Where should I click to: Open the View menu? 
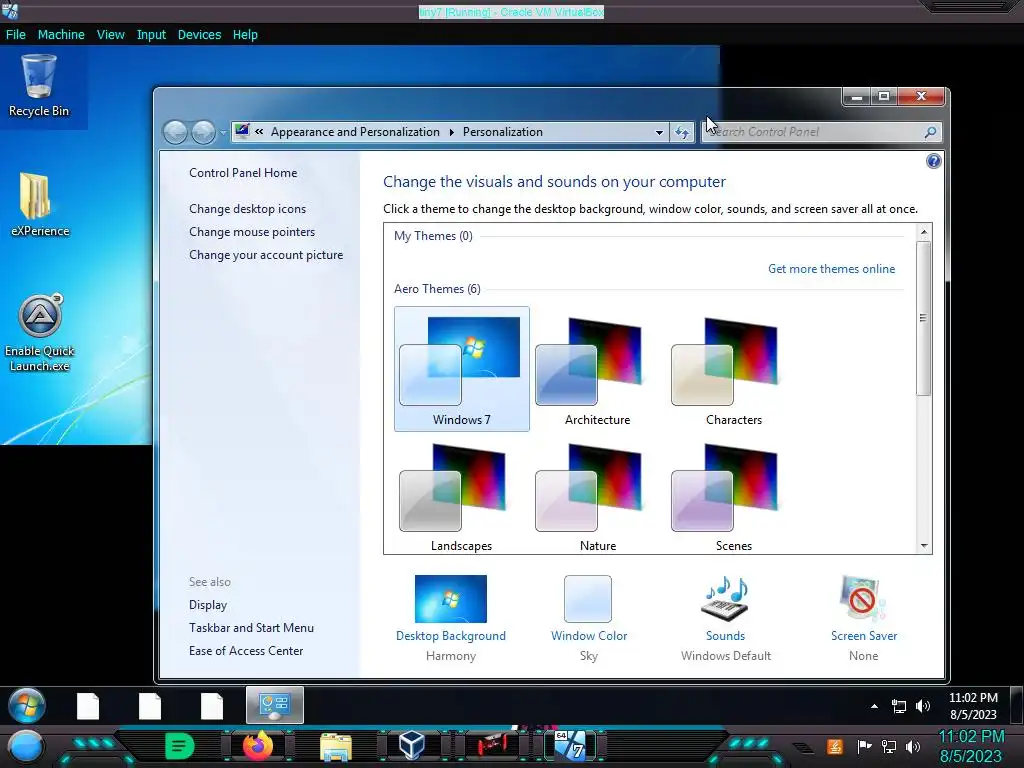(x=110, y=35)
